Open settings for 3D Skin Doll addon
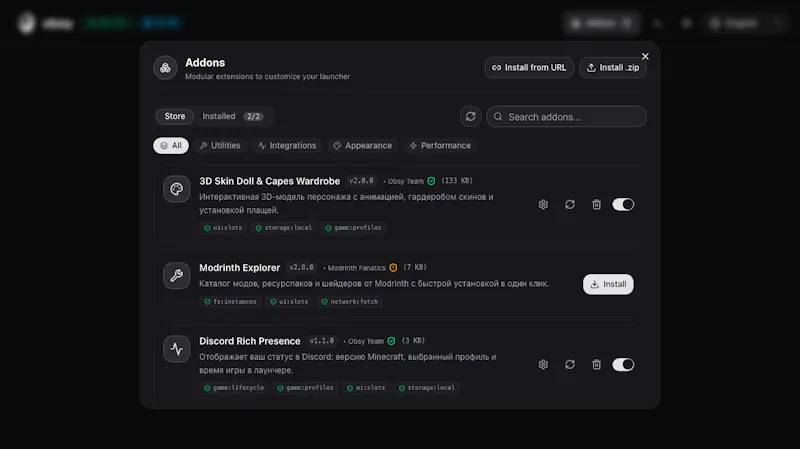Screen dimensions: 800x449 coord(543,205)
